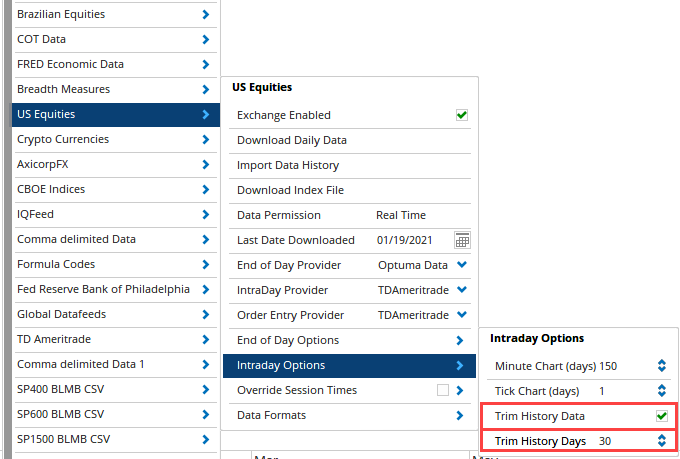Viewport: 680px width, 459px height.
Task: Select the TD Ameritrade menu entry
Action: 116,340
